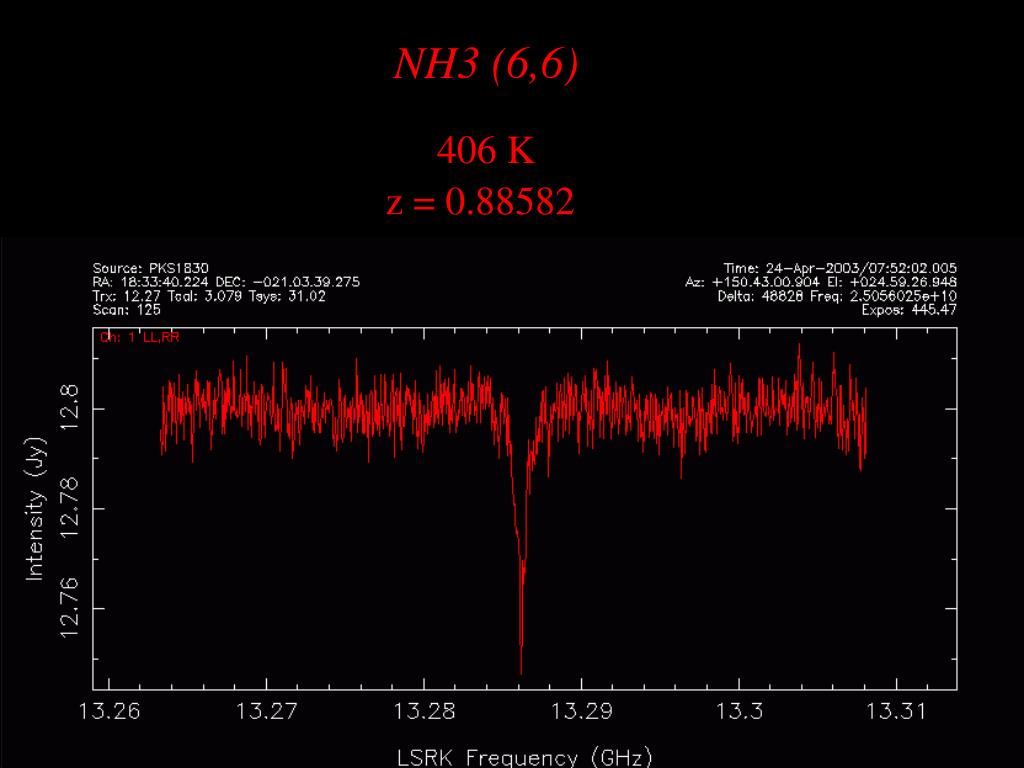Click the 13.27 x-axis tick label
Image resolution: width=1024 pixels, height=768 pixels.
click(x=266, y=711)
